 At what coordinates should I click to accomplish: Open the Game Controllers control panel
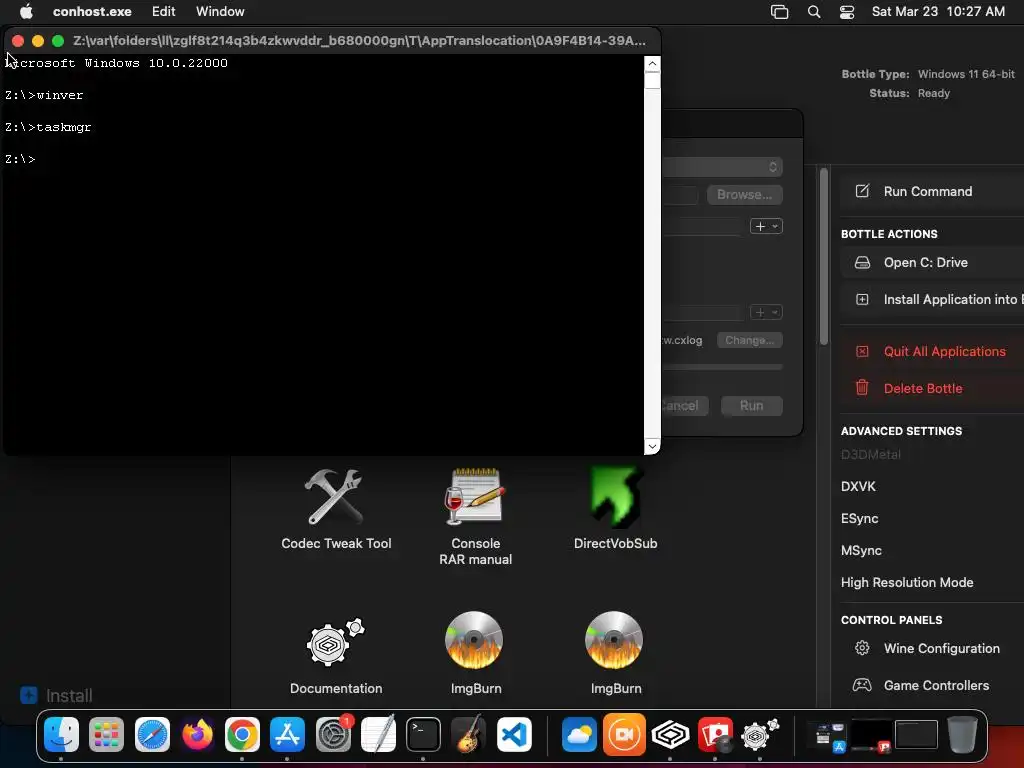point(932,686)
